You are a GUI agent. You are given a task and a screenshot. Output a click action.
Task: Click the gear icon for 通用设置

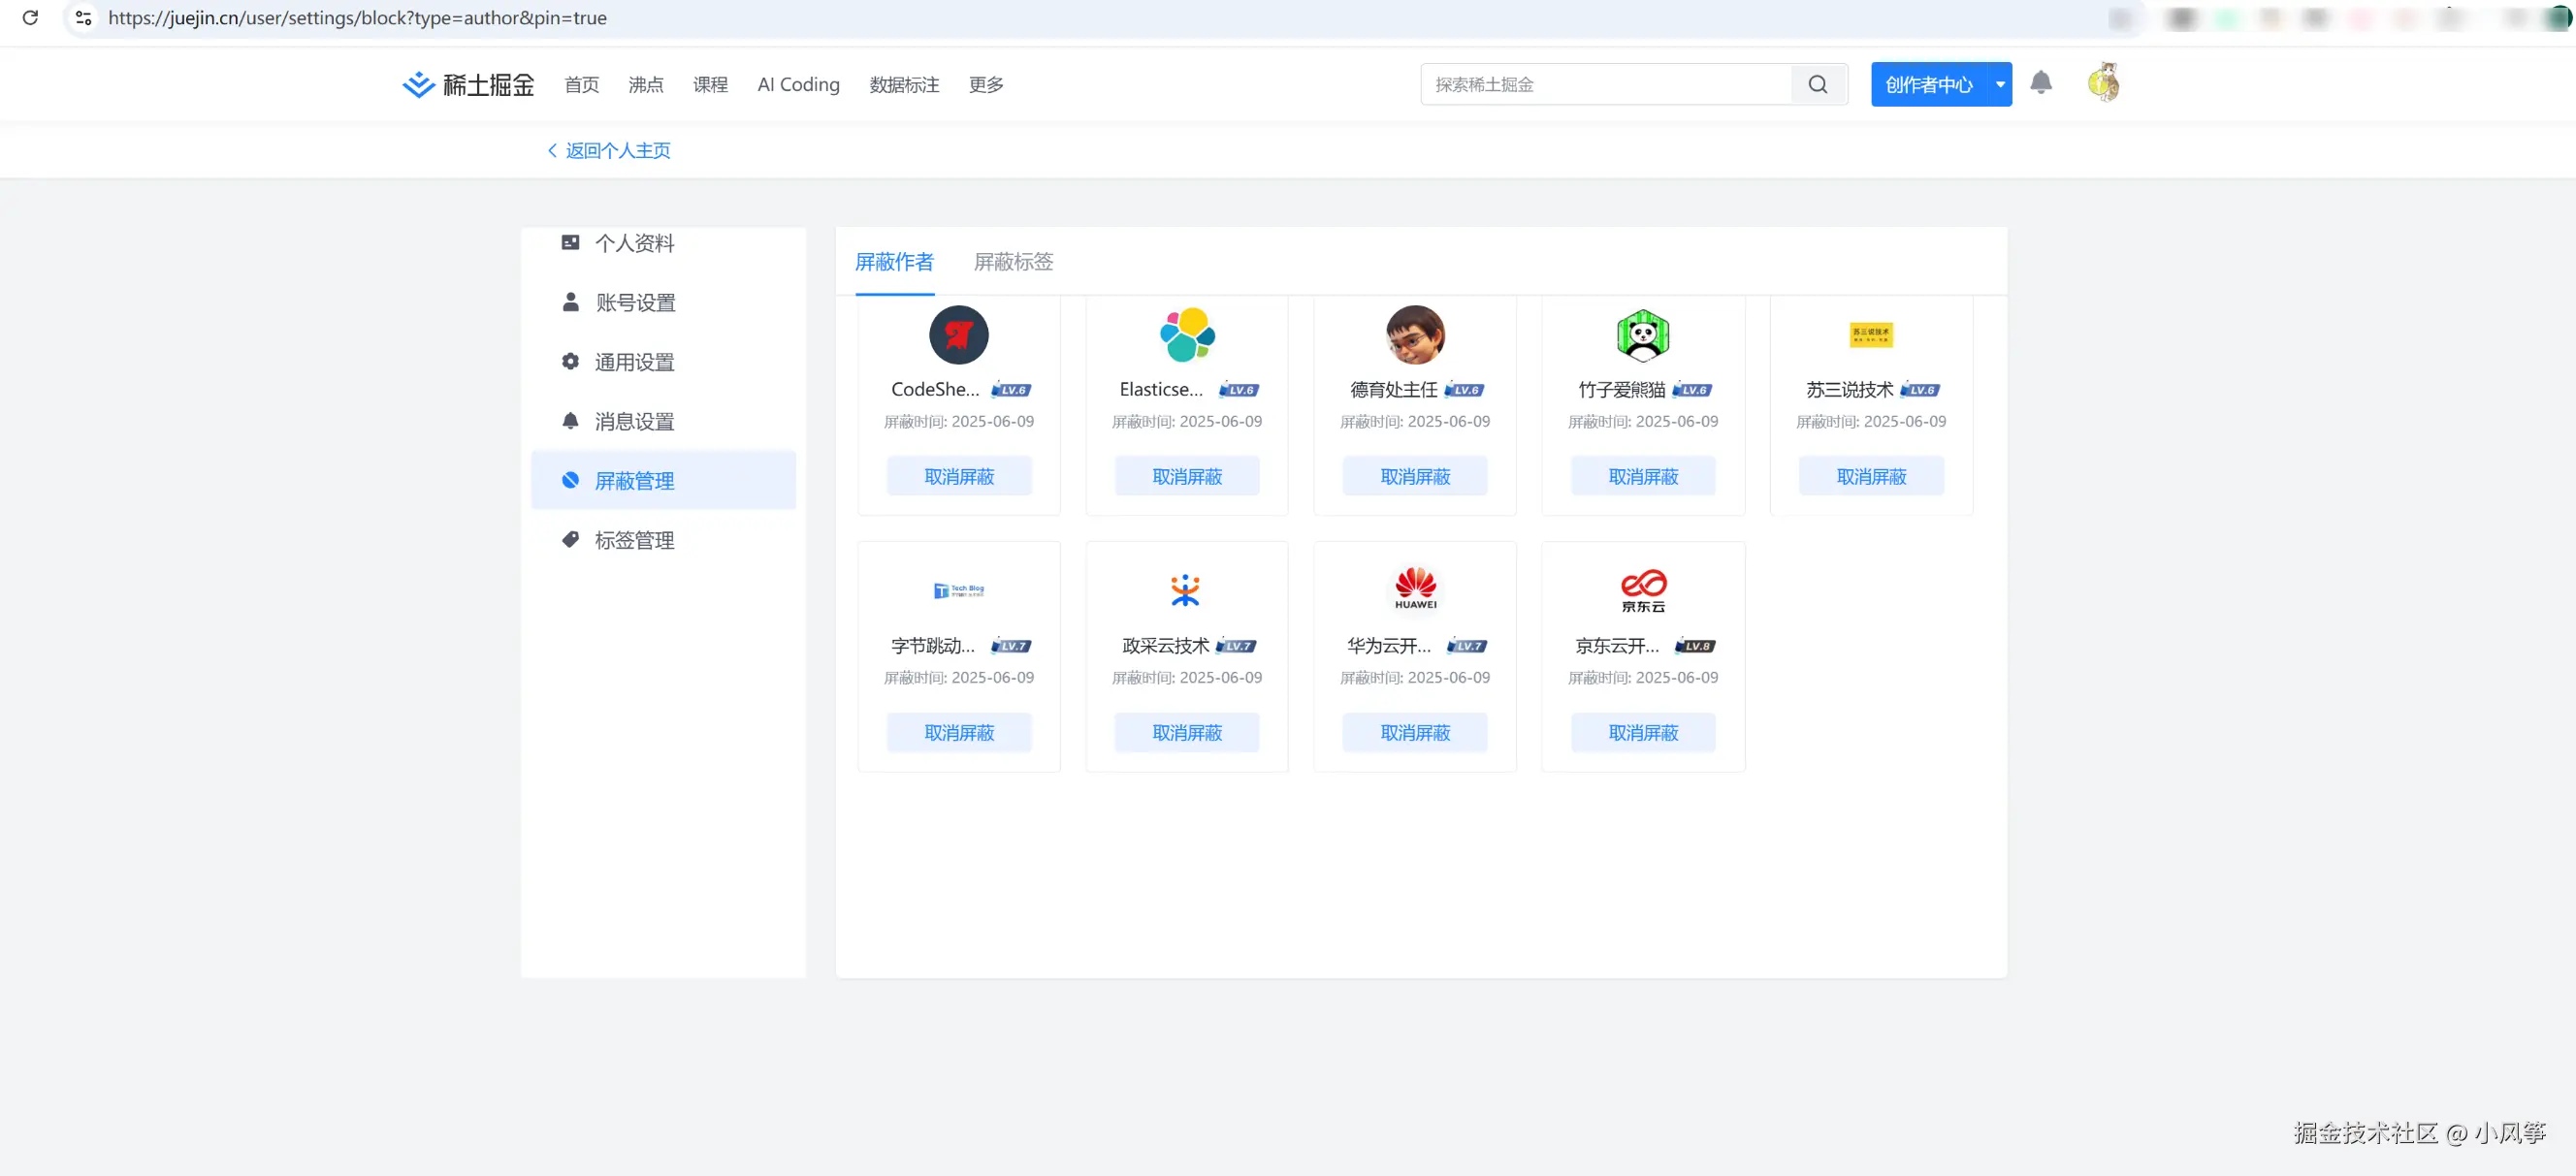point(570,361)
